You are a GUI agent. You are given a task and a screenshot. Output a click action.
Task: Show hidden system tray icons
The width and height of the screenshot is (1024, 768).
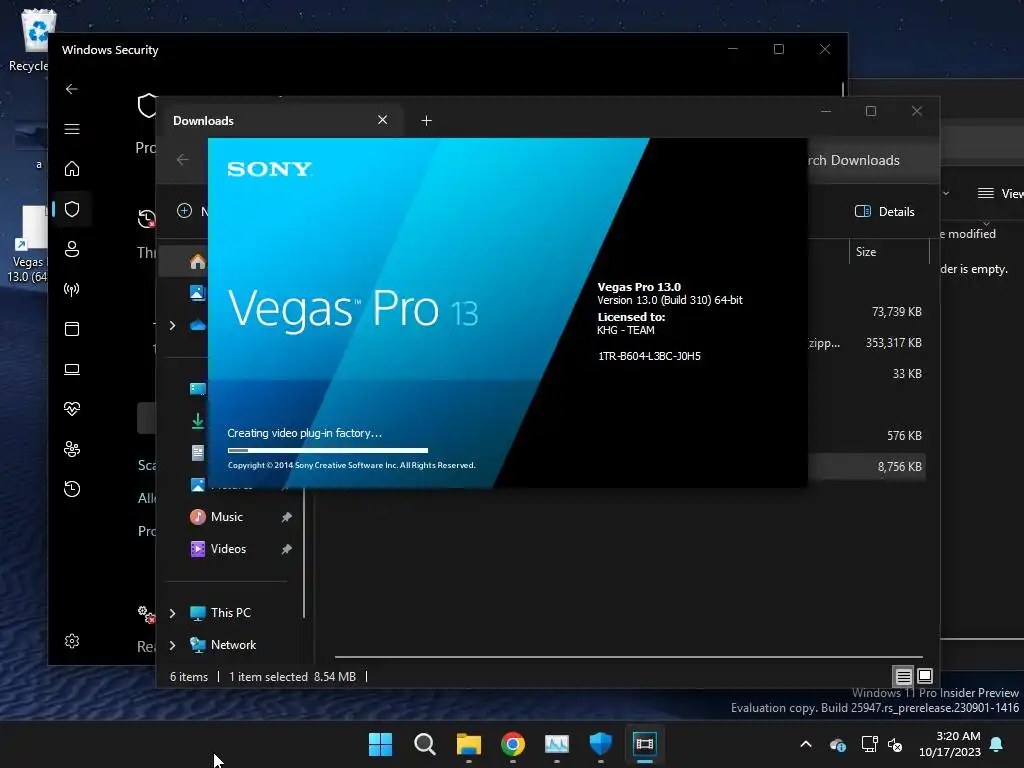point(806,744)
